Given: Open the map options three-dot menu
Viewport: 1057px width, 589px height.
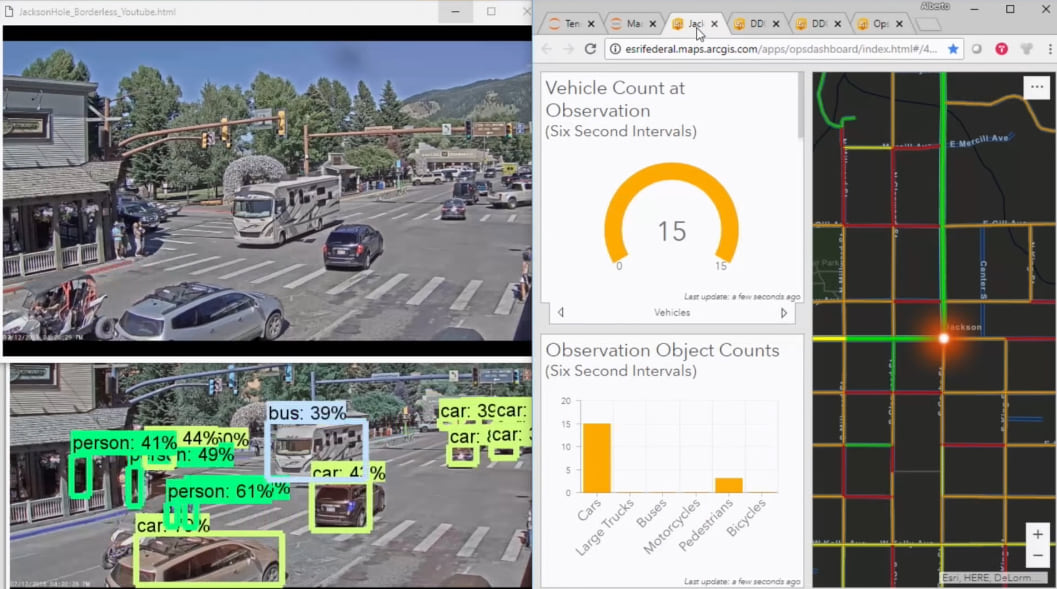Looking at the screenshot, I should [x=1036, y=86].
